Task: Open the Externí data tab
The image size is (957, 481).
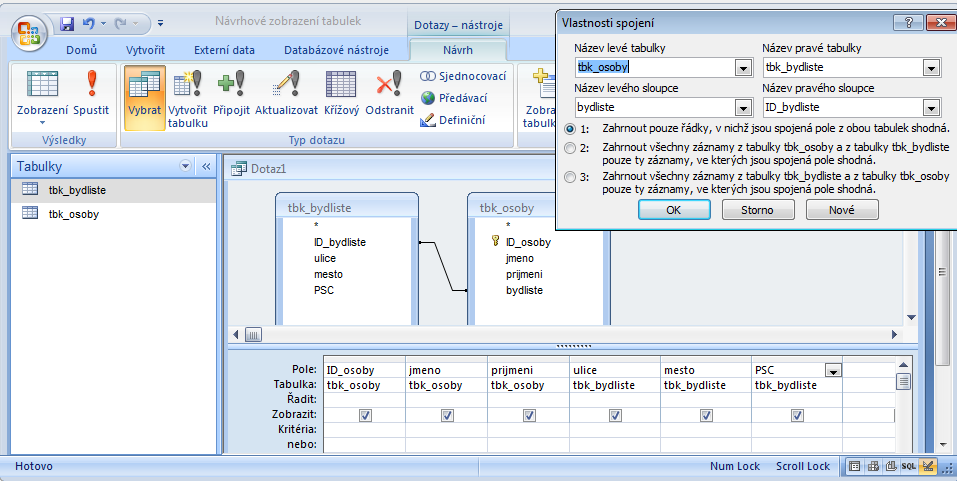Action: [x=224, y=50]
